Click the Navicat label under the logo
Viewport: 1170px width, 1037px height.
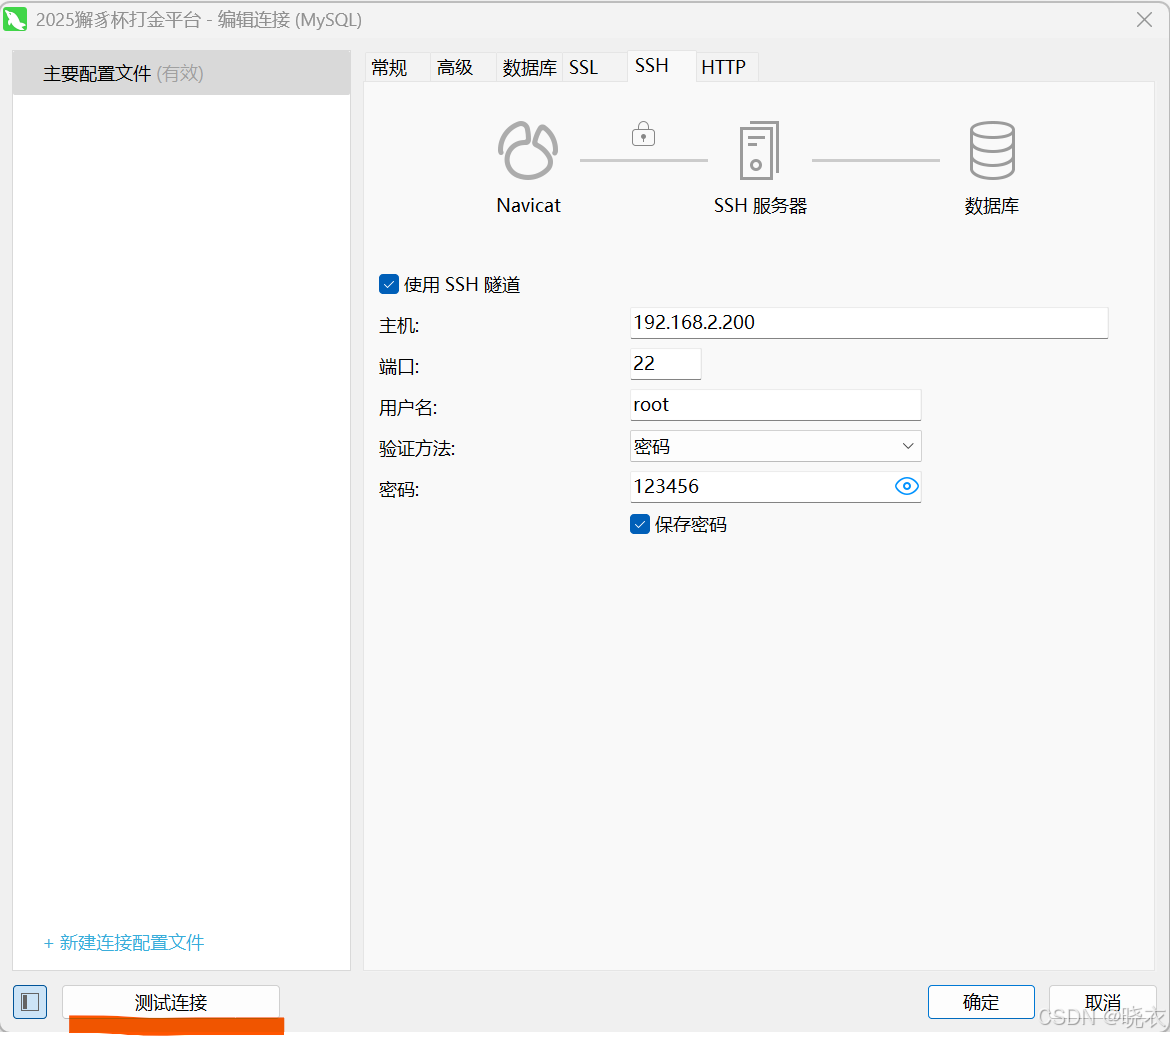528,206
